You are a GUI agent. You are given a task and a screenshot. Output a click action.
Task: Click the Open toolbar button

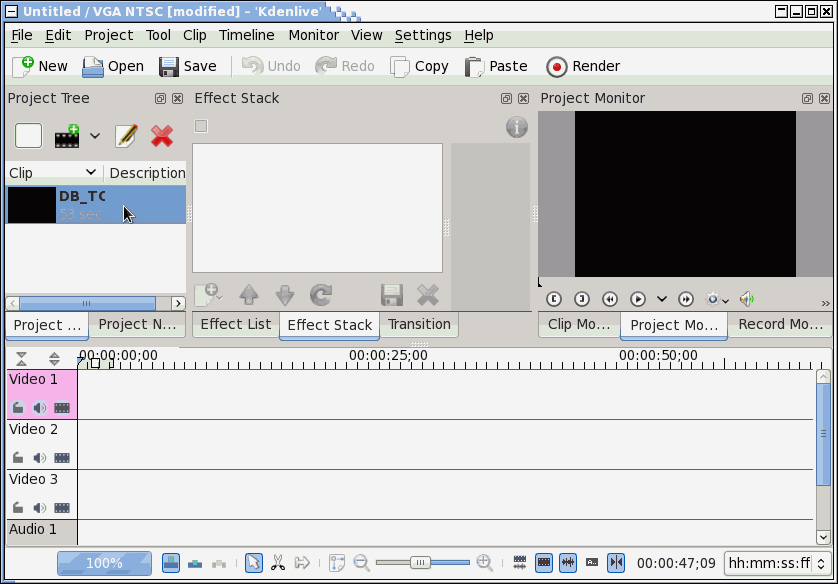click(x=113, y=66)
